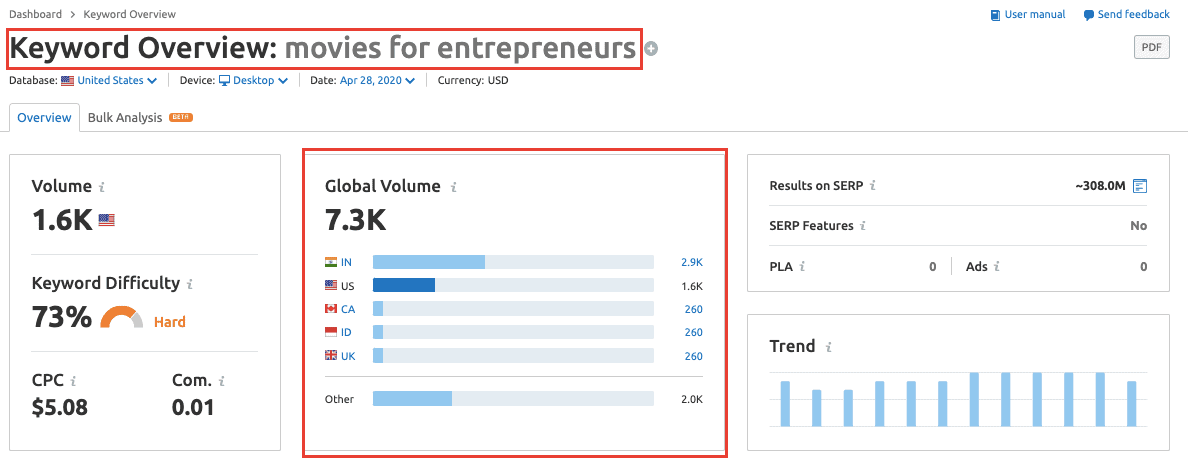Click the ~308.0M results value
The image size is (1188, 465).
coord(1101,186)
